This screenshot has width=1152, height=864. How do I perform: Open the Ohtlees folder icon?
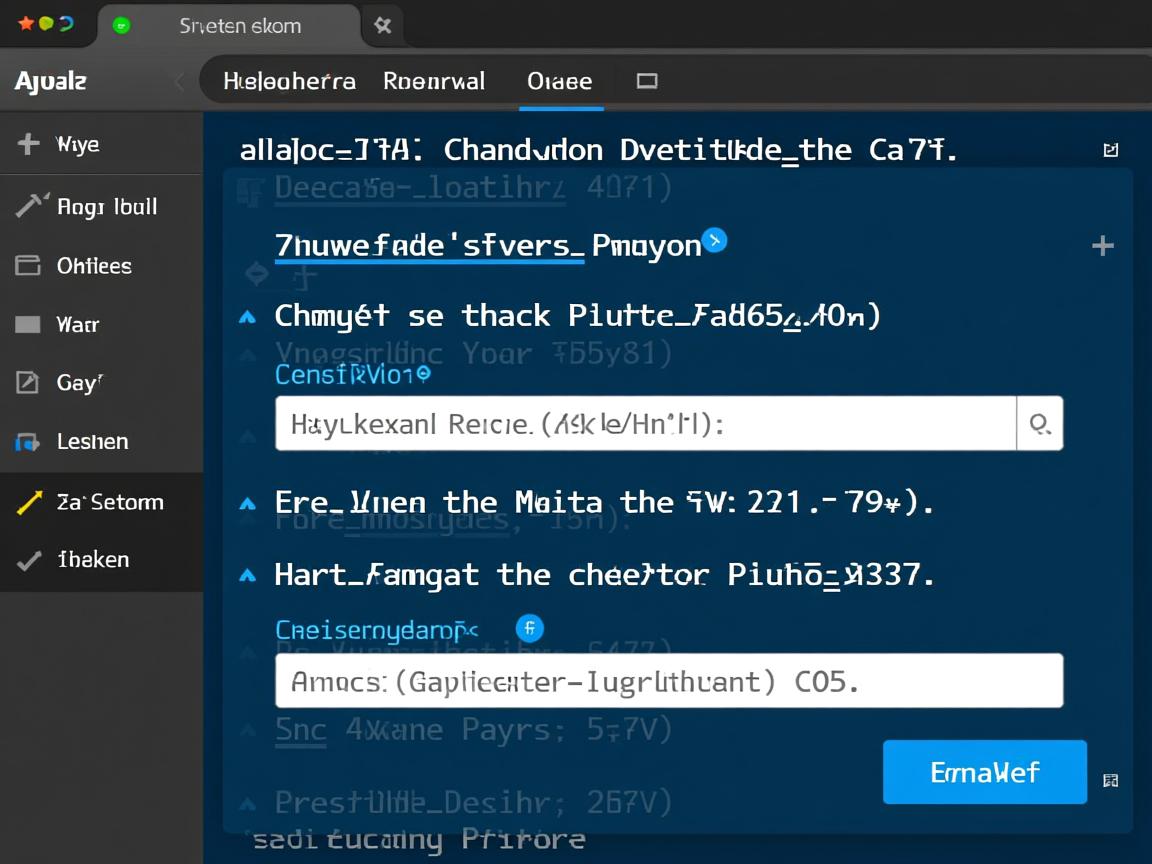click(28, 265)
